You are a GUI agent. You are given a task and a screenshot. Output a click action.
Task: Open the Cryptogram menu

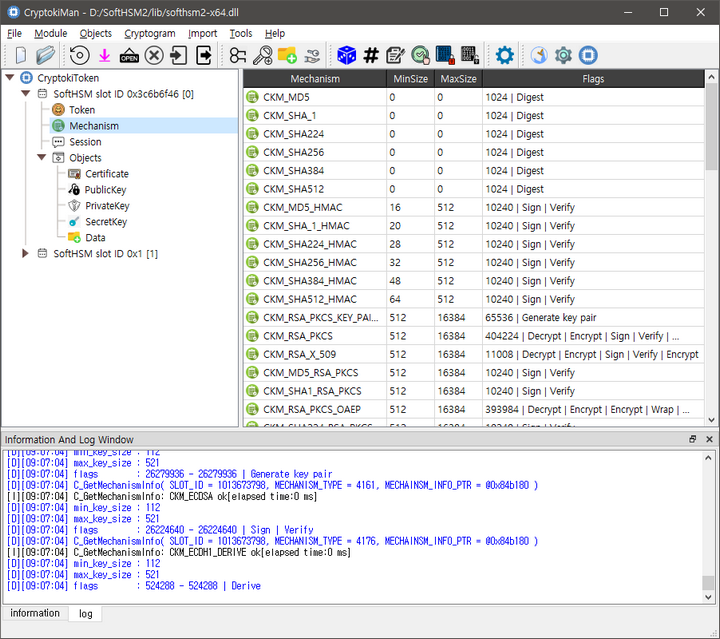(x=150, y=33)
